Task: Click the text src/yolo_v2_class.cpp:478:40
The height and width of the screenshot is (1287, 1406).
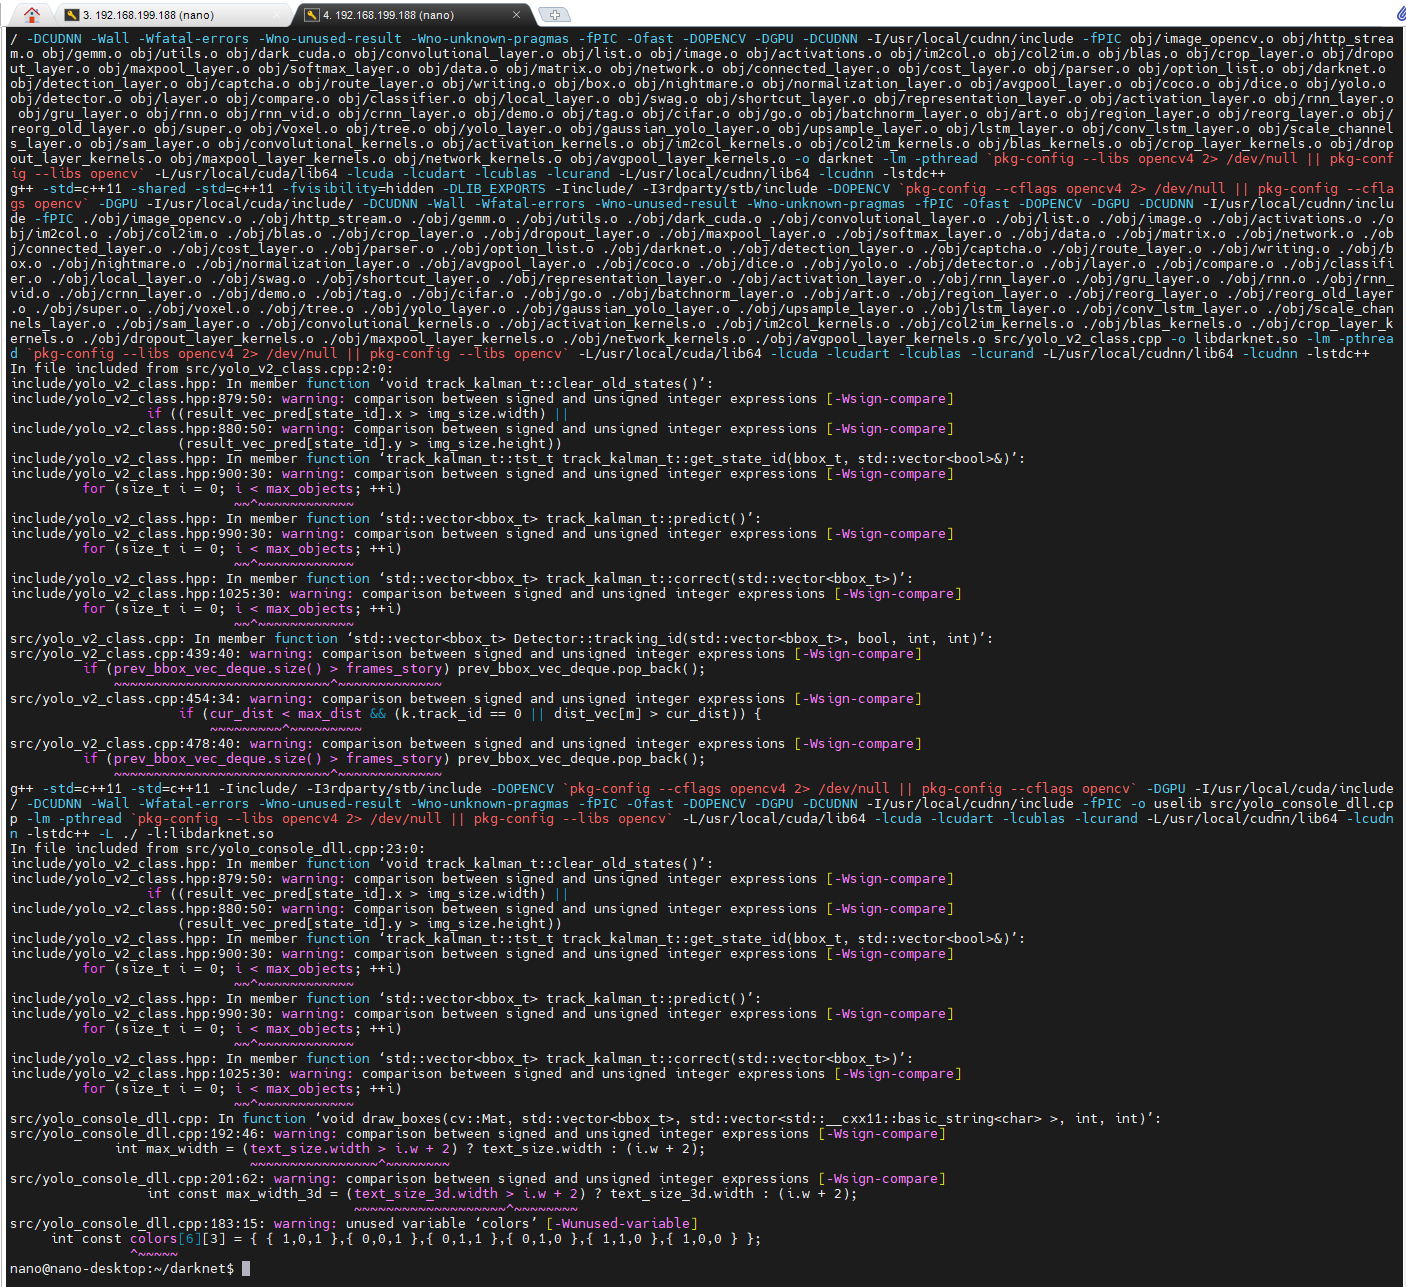Action: point(126,743)
